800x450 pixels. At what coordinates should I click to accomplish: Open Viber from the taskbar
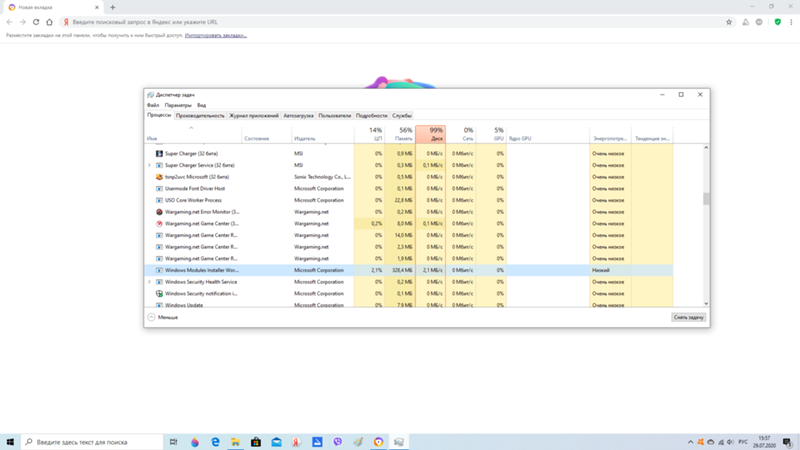point(337,442)
